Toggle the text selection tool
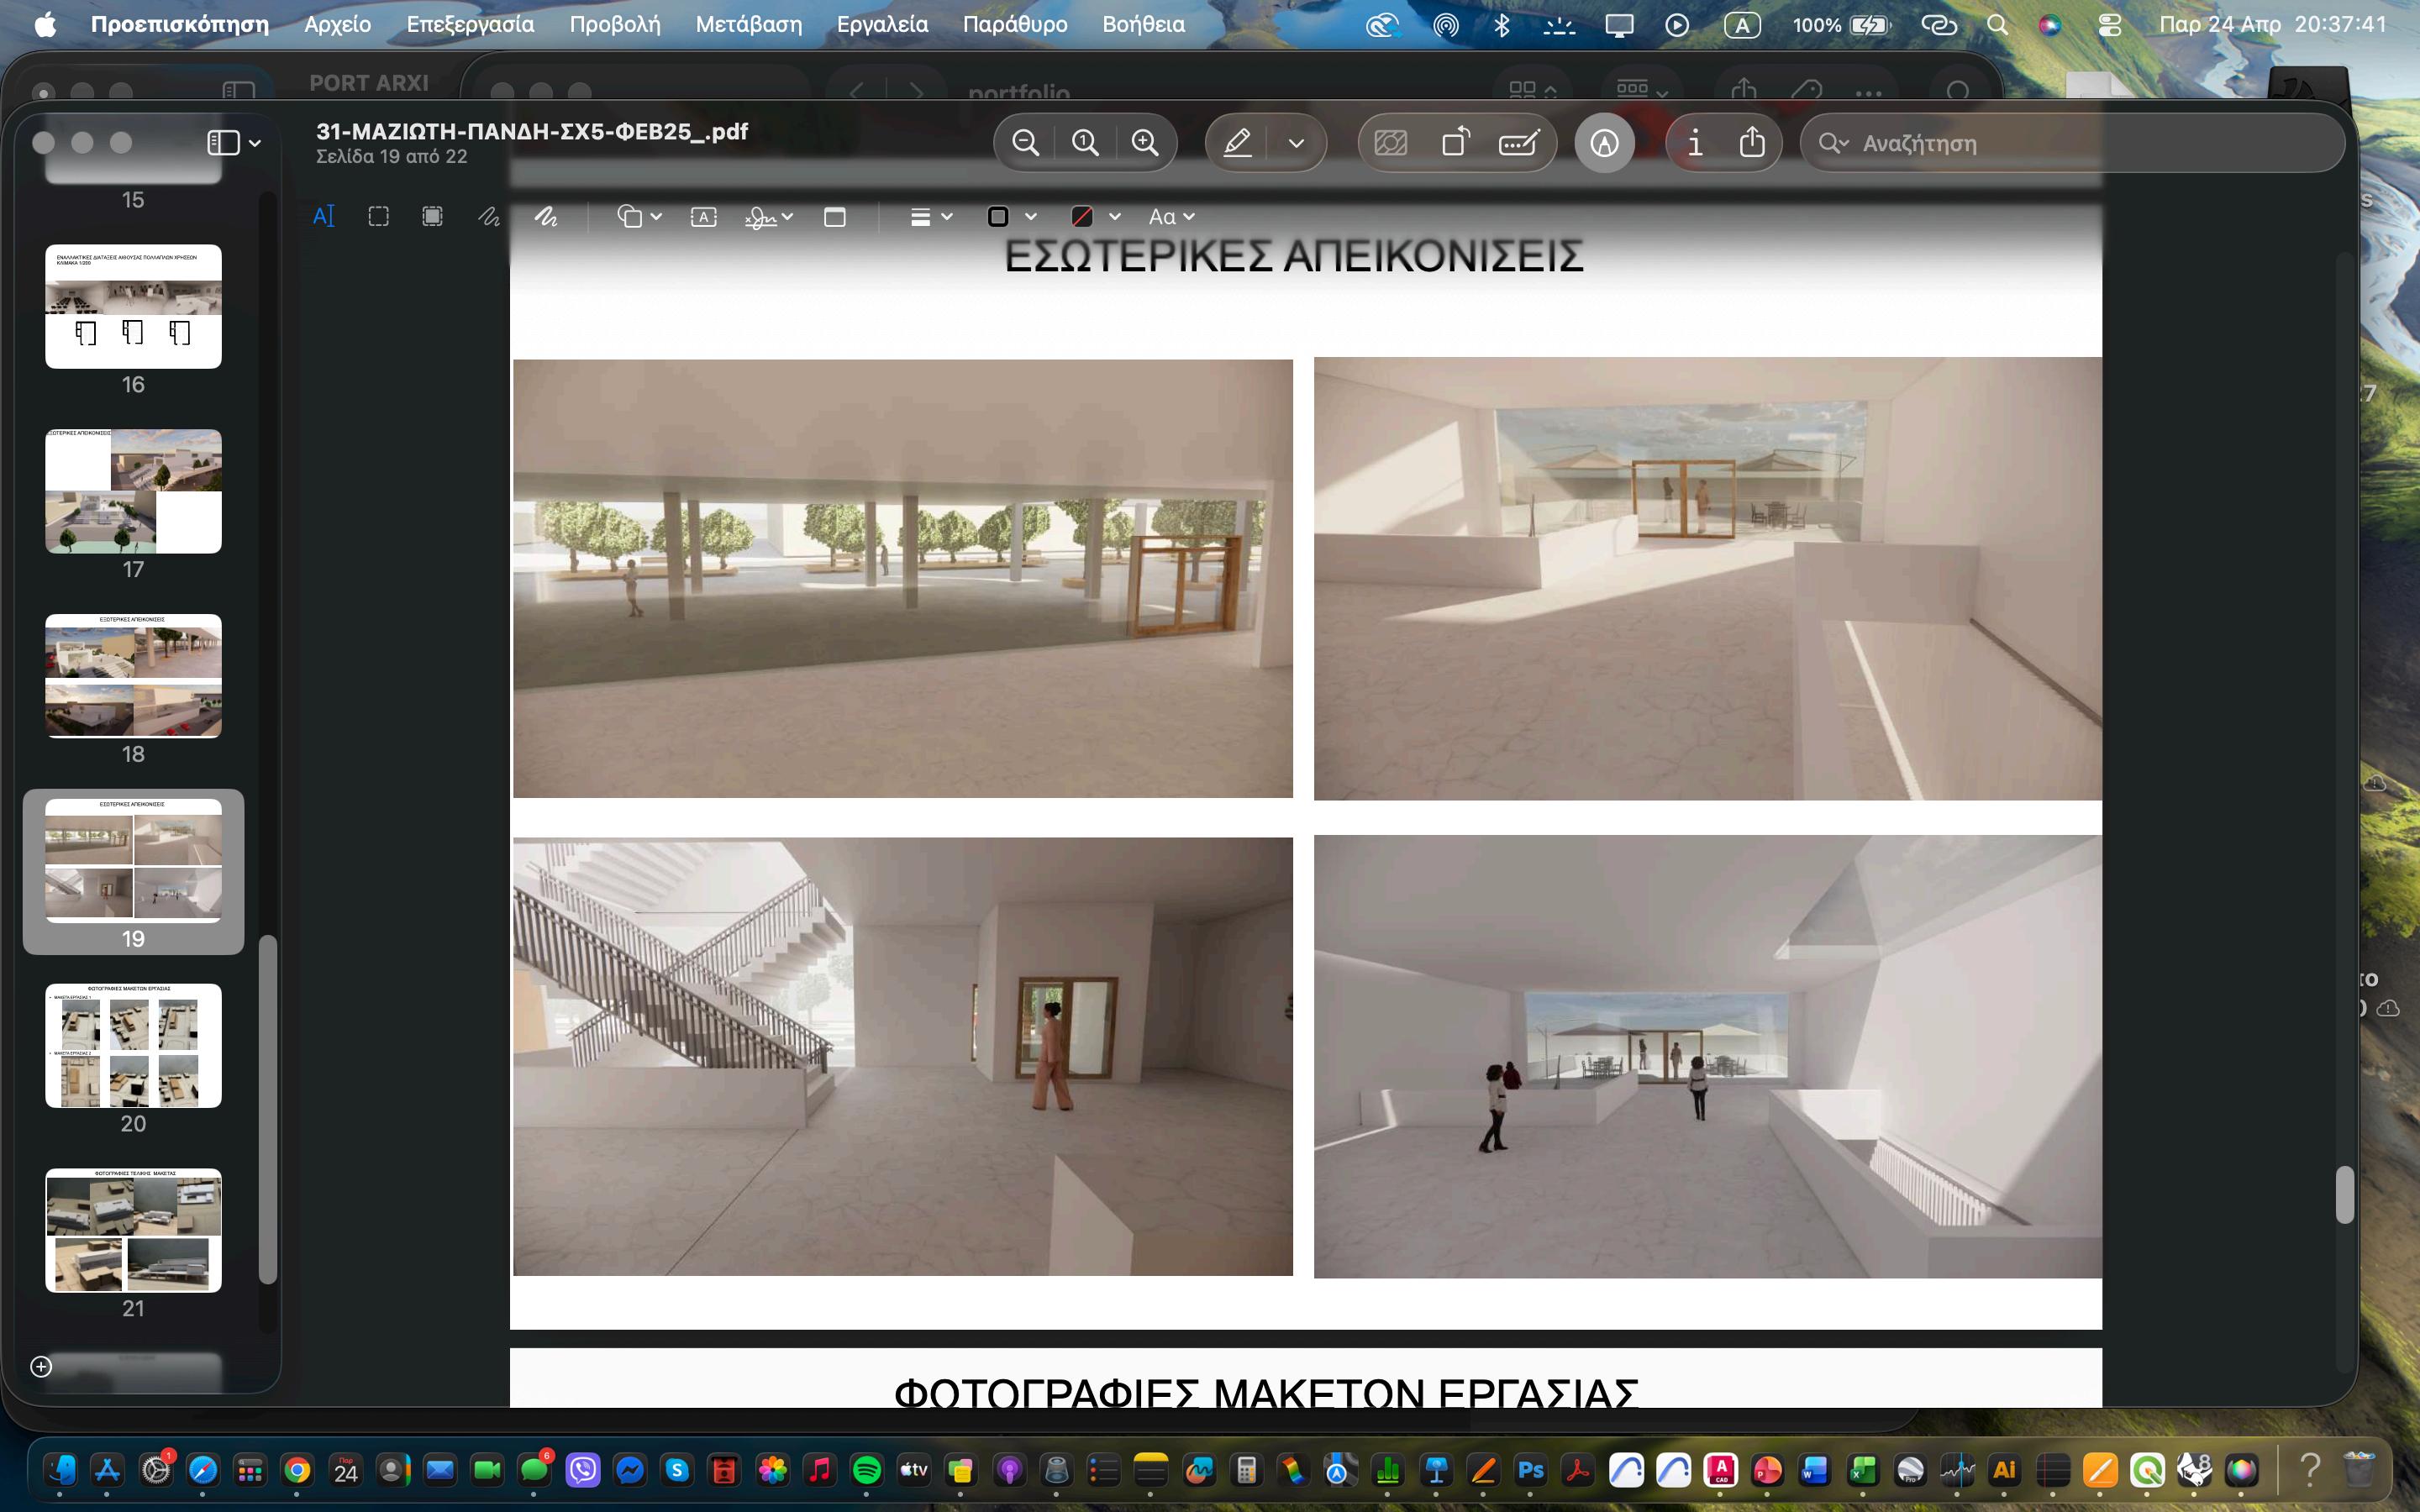 pos(323,217)
